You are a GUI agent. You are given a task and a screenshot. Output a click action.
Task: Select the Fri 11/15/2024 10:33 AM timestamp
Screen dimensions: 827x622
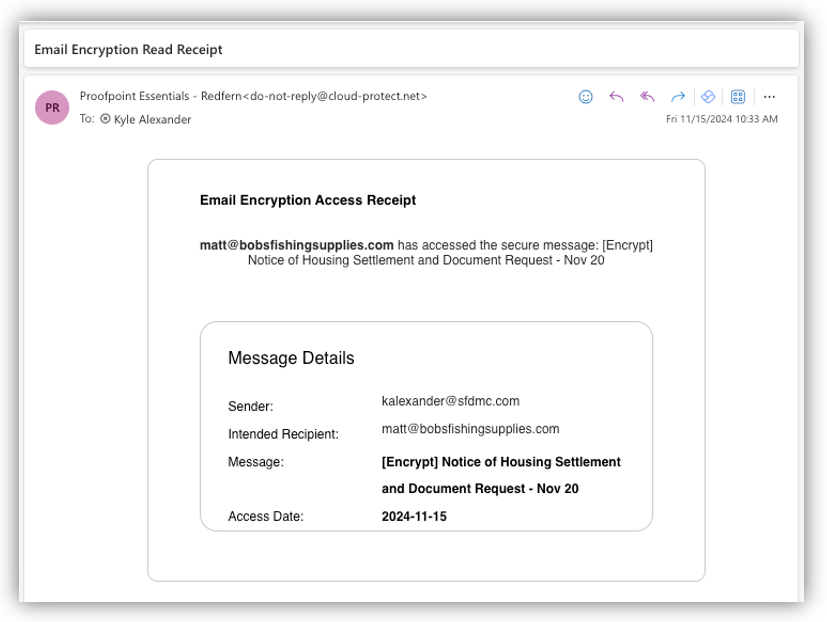(722, 119)
